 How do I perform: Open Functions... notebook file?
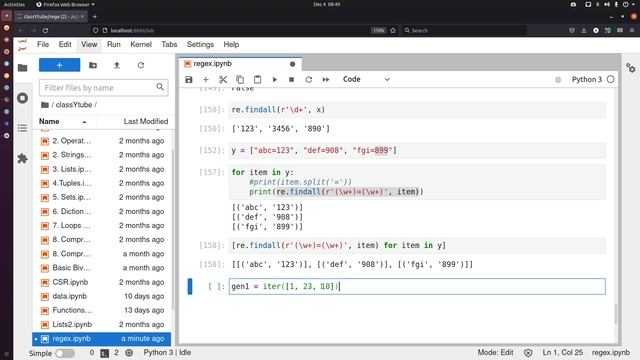102,310
